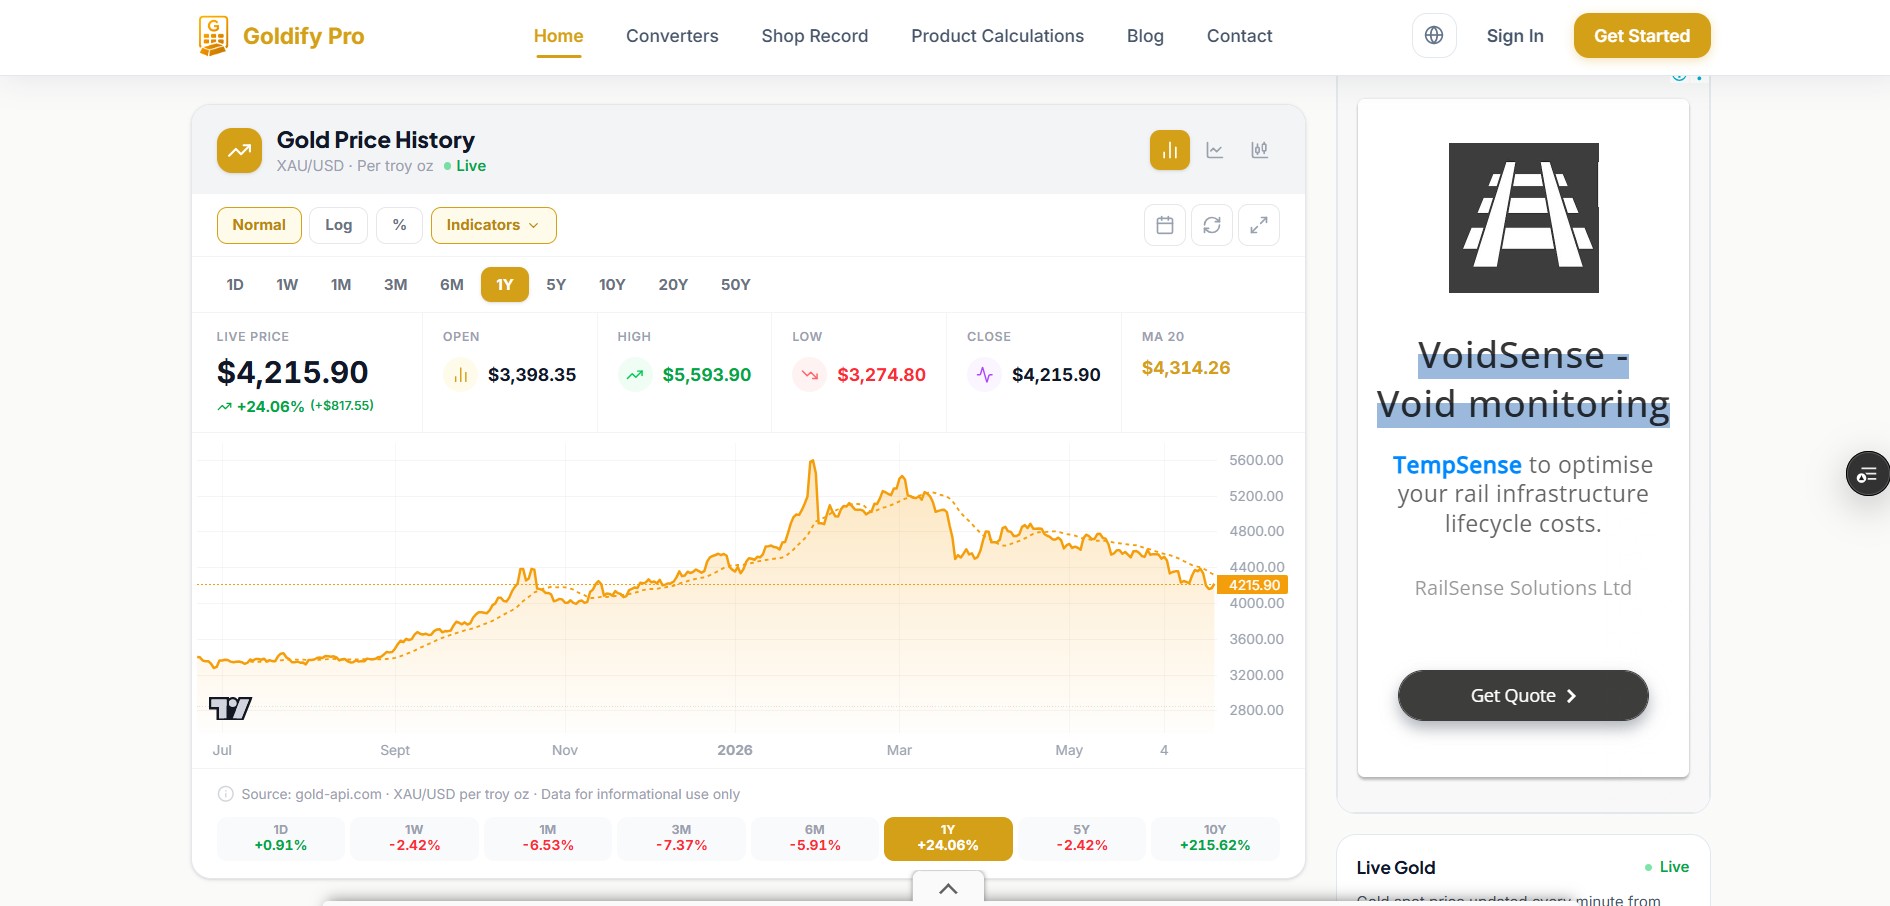Select Normal scale mode
1890x906 pixels.
click(259, 225)
